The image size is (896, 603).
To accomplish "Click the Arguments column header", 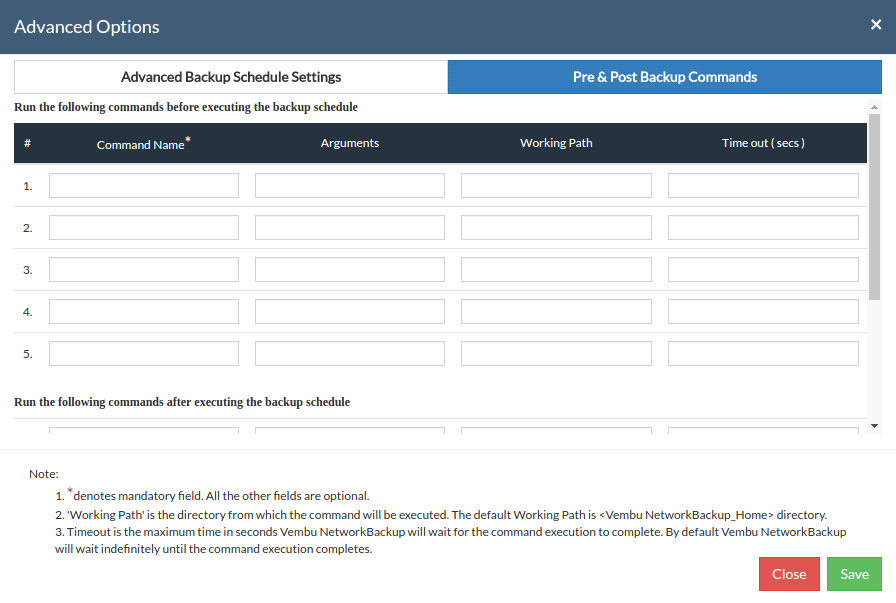I will [350, 143].
